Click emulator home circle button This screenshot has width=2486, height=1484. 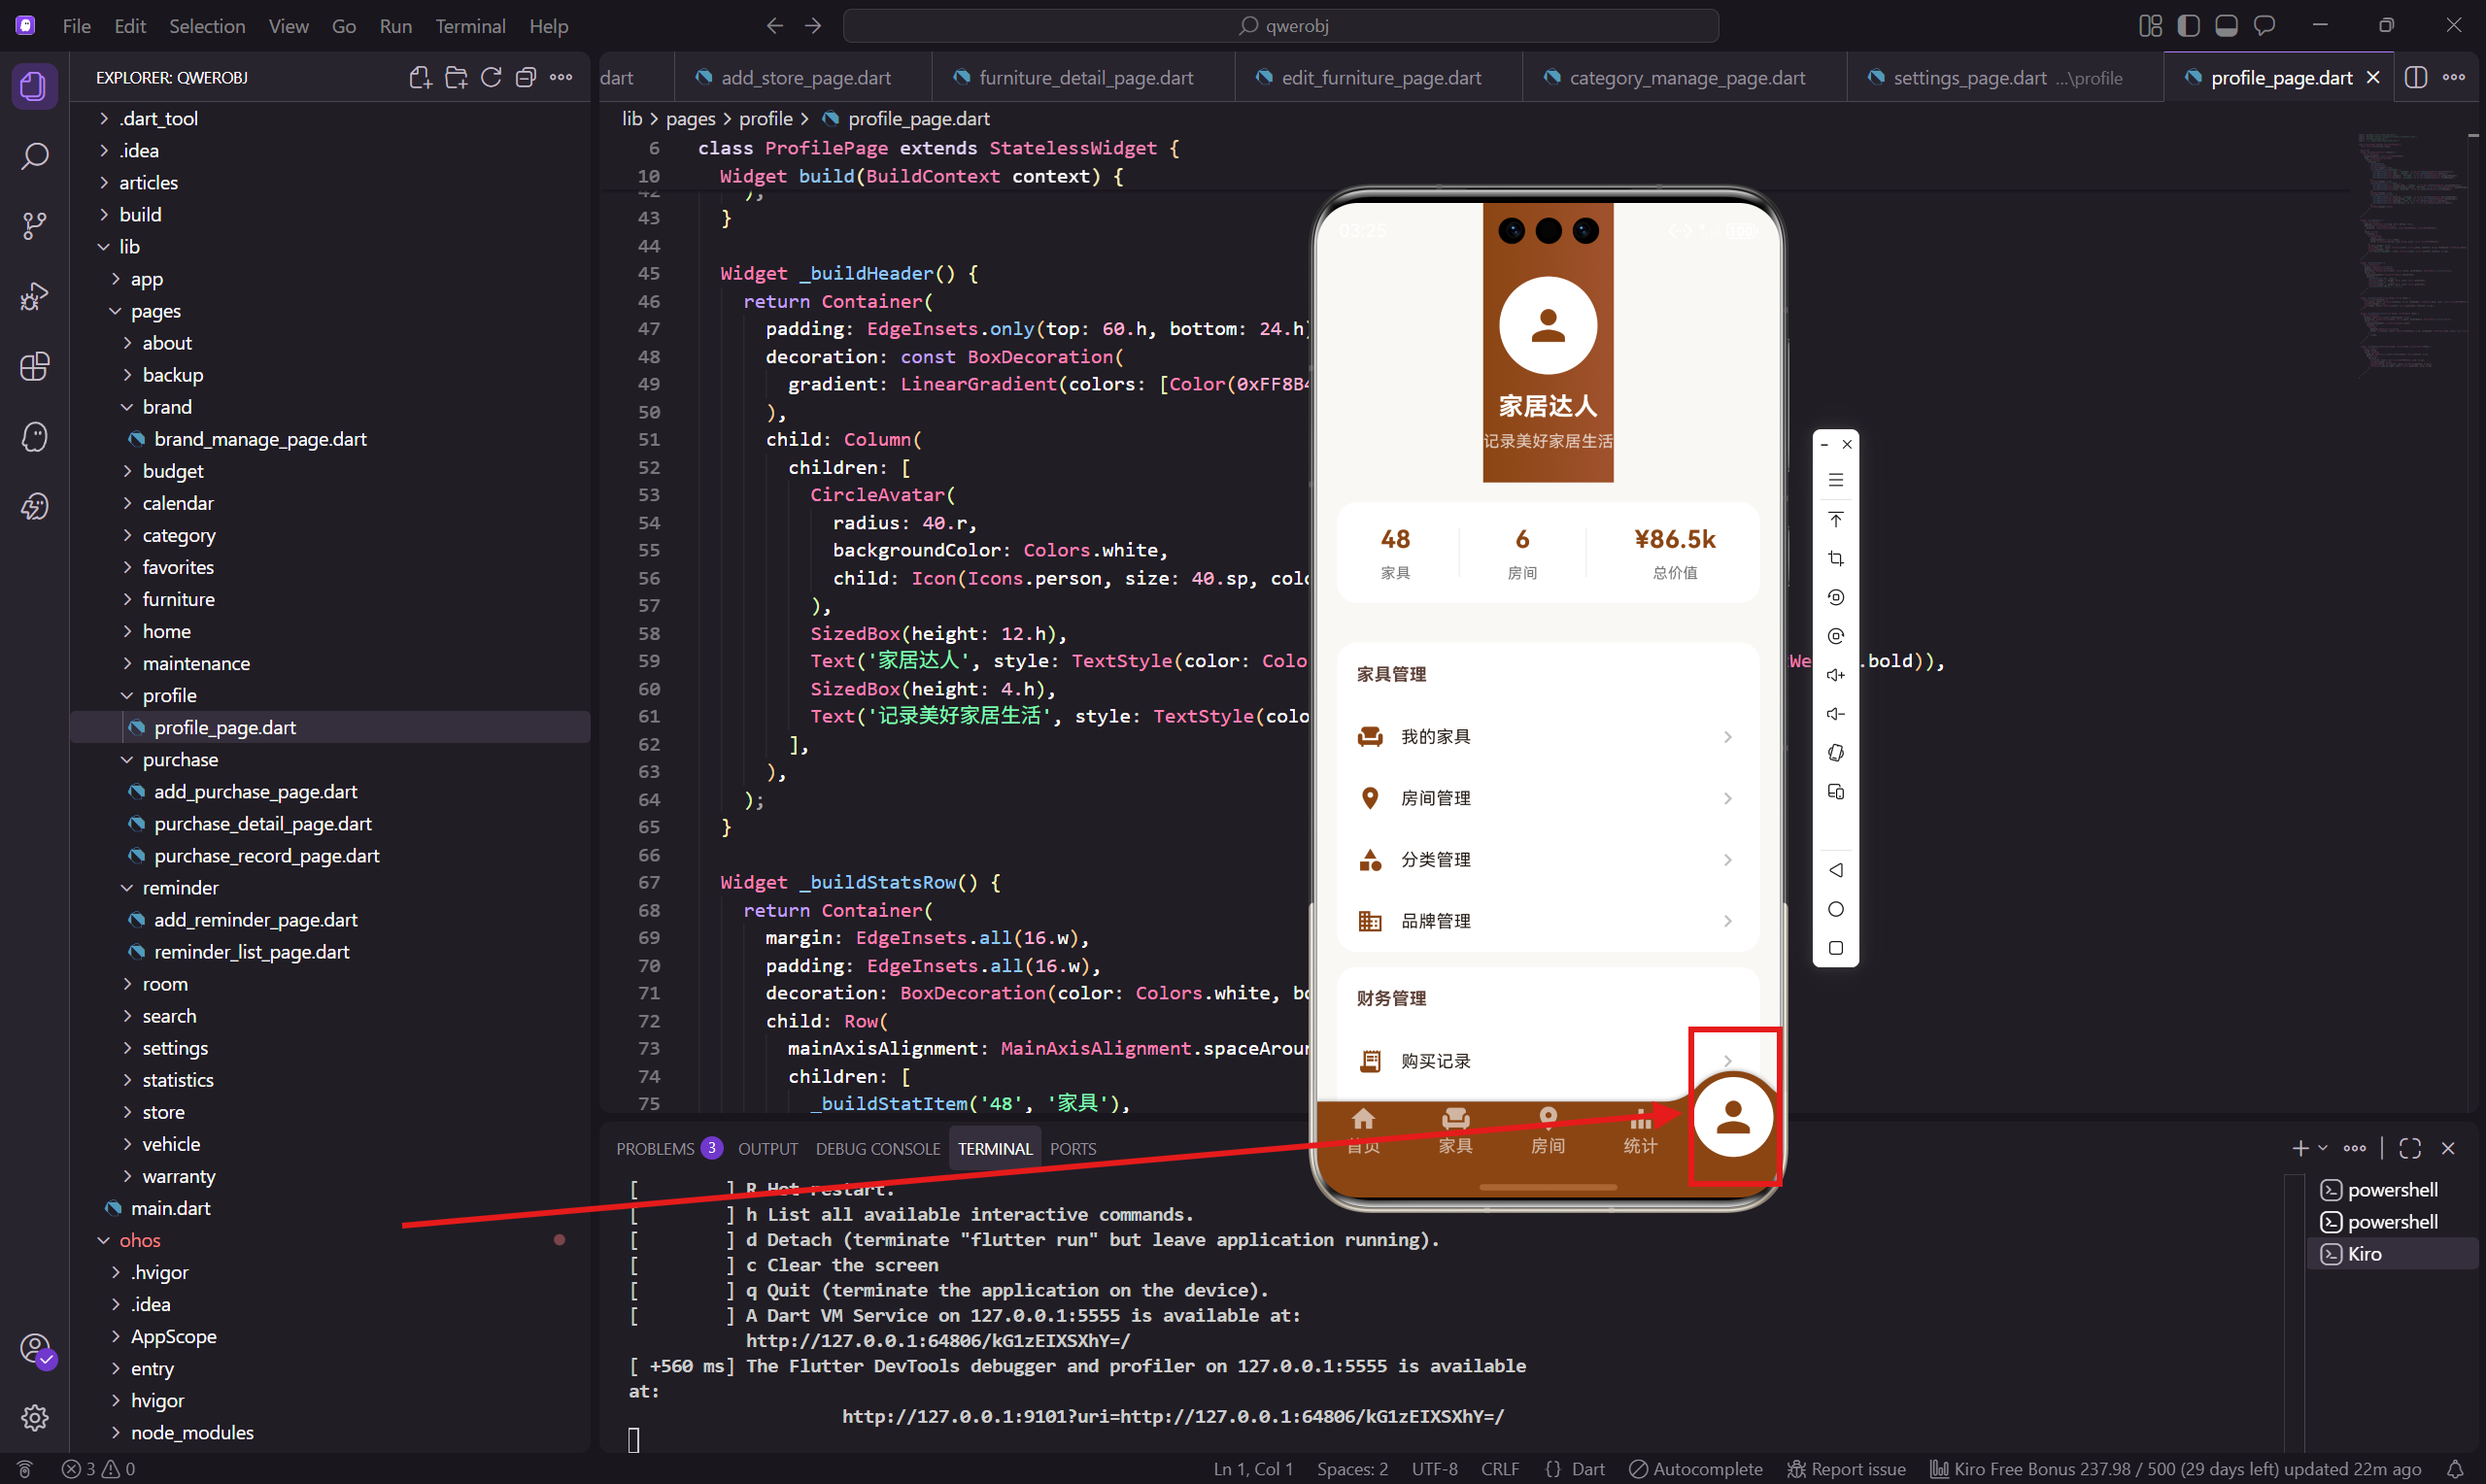1835,909
